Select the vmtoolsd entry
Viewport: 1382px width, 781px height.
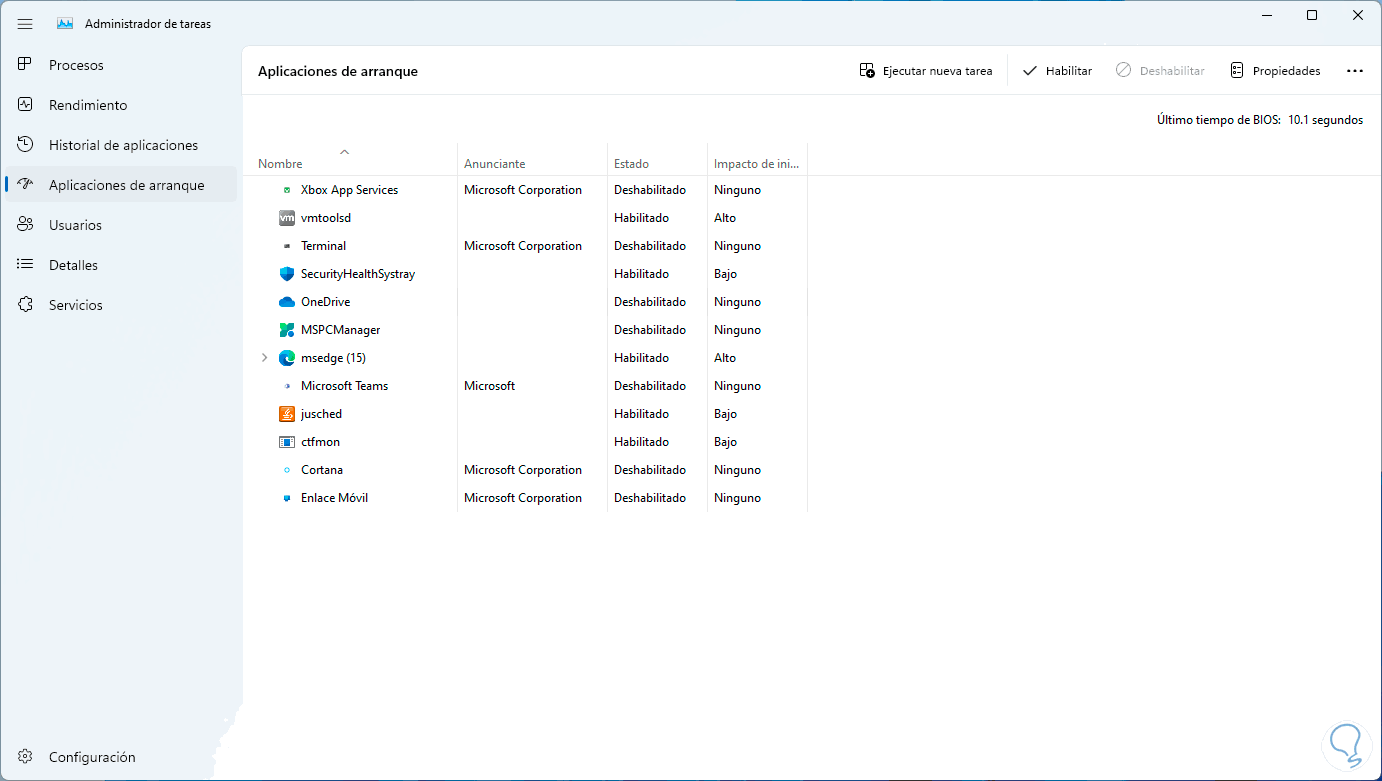(326, 218)
